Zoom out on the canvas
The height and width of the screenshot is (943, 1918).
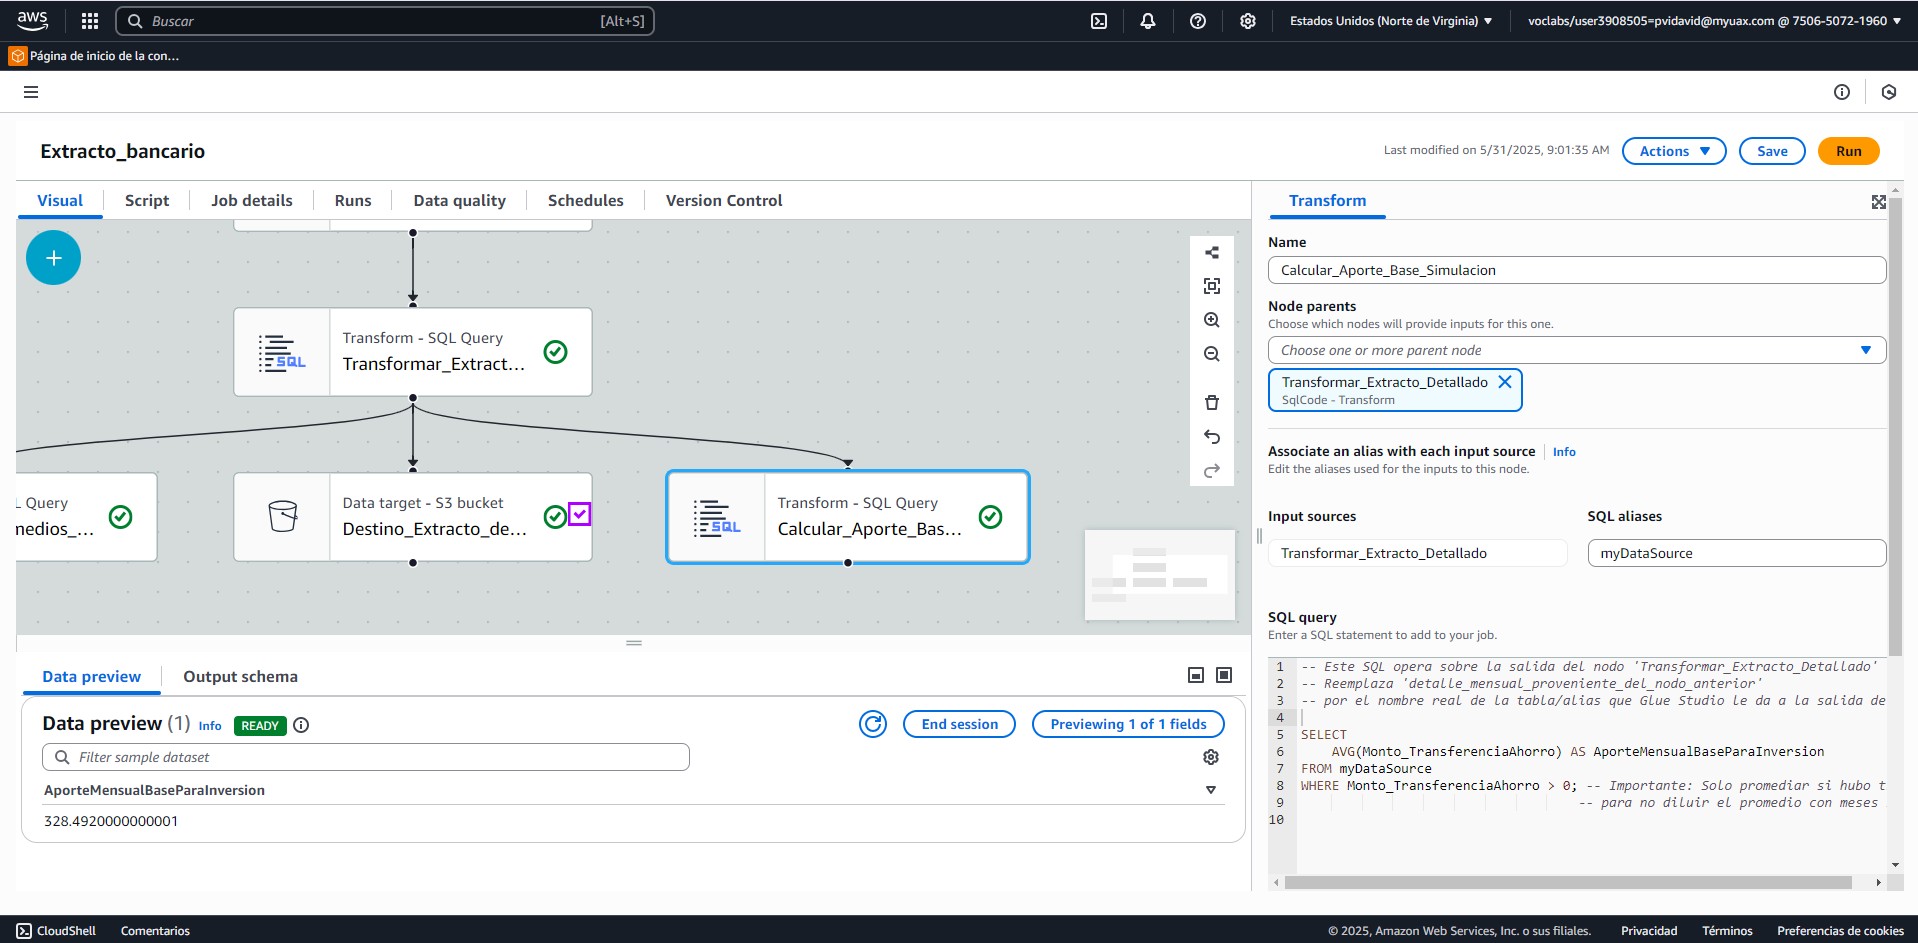pos(1212,354)
